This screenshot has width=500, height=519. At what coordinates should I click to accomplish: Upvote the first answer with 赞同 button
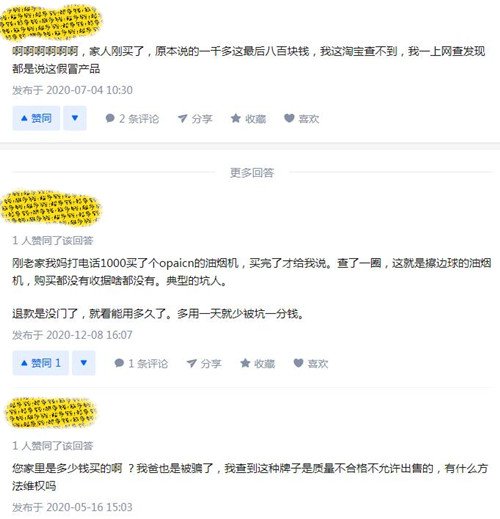click(36, 118)
